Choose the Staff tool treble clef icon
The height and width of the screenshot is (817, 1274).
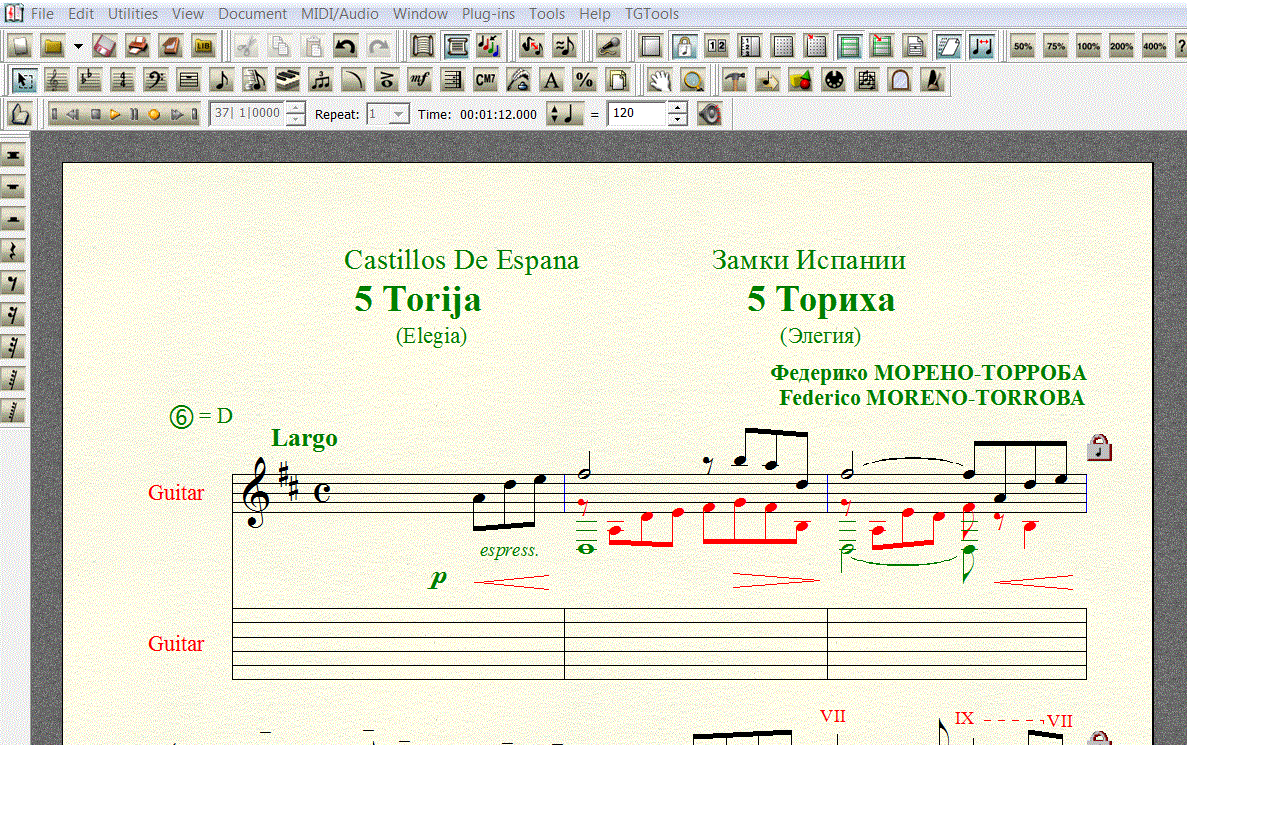58,81
